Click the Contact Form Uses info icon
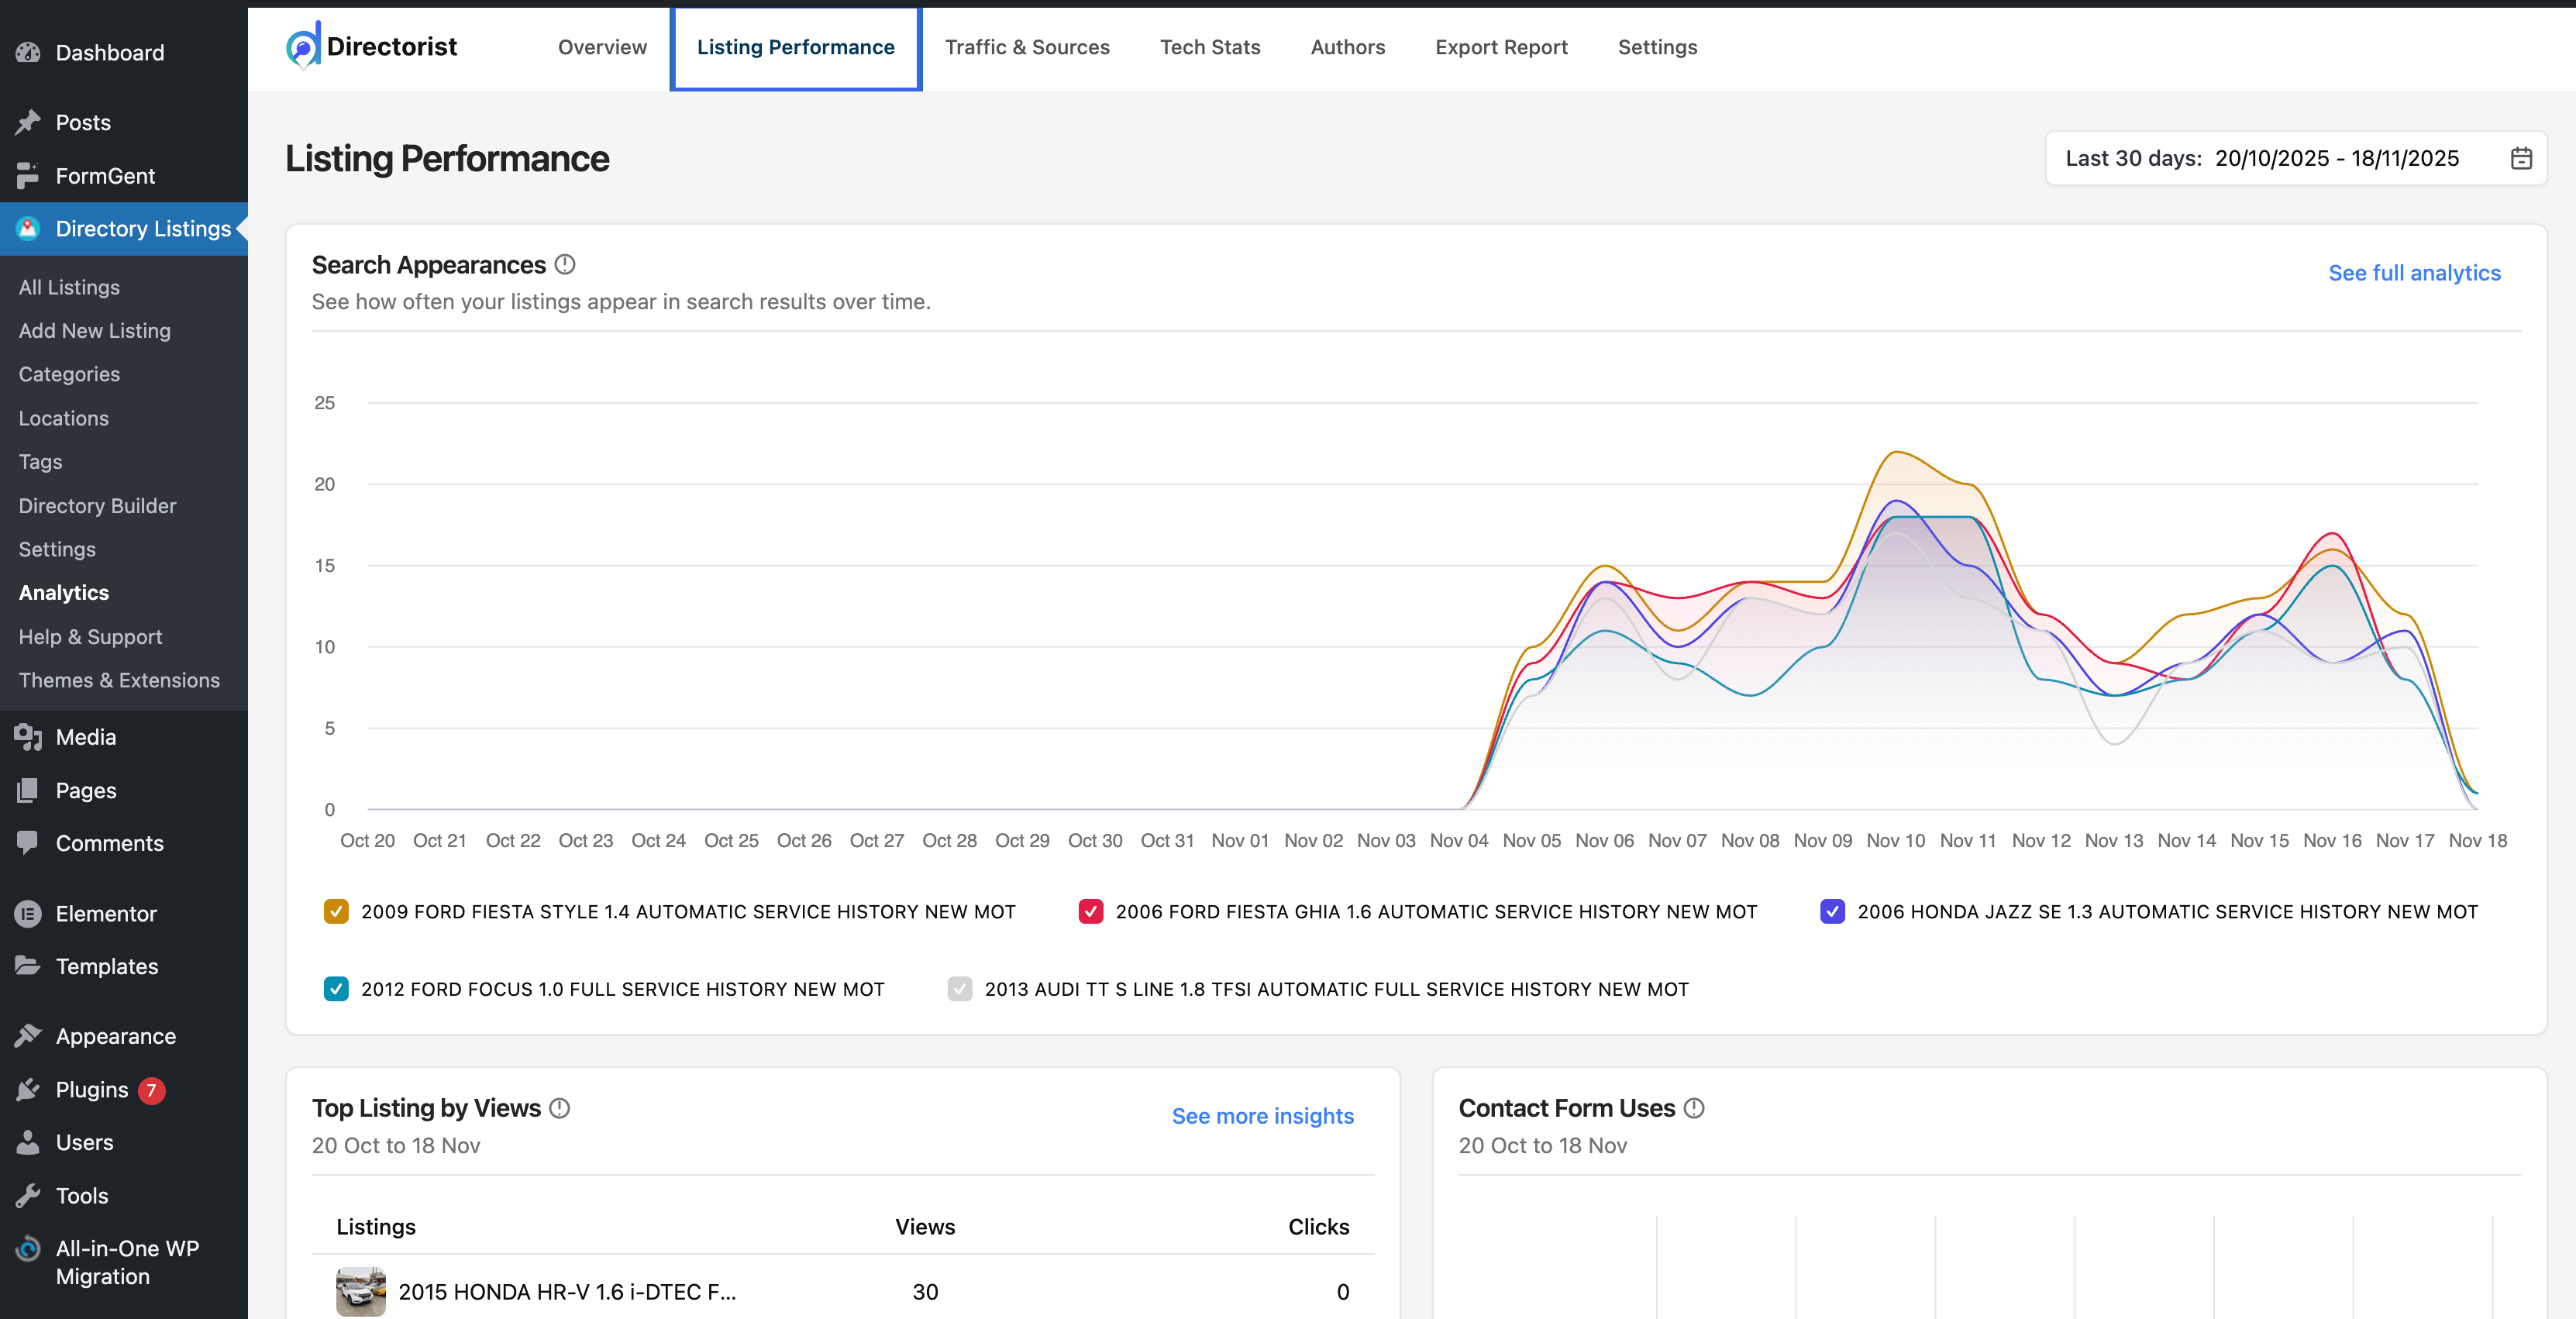This screenshot has width=2576, height=1319. (1693, 1108)
